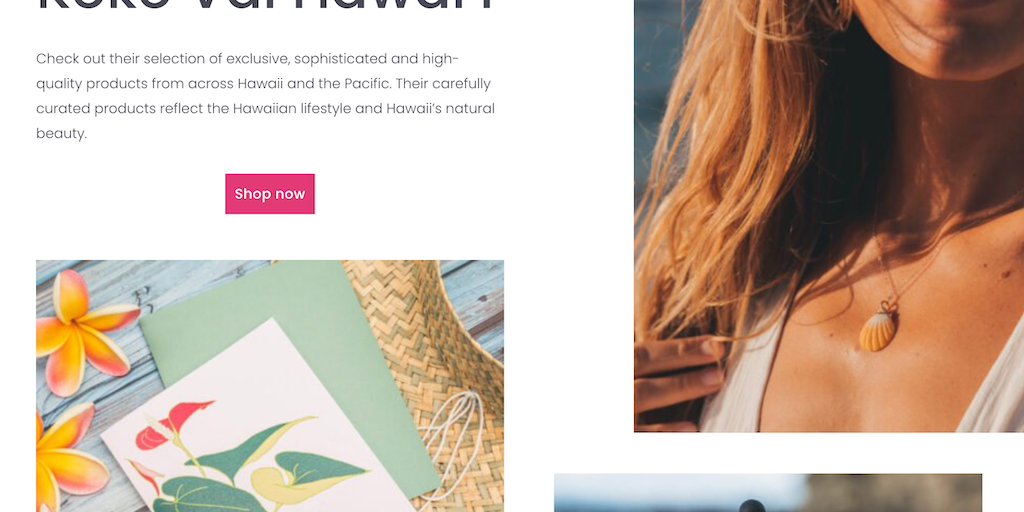
Task: Click the word "beauty." ending the paragraph
Action: [x=61, y=134]
